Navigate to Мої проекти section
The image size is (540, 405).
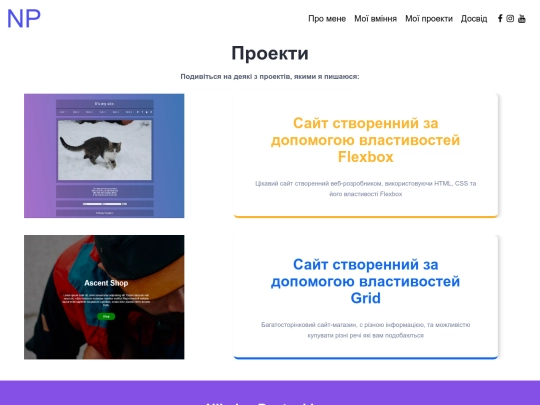[x=429, y=19]
